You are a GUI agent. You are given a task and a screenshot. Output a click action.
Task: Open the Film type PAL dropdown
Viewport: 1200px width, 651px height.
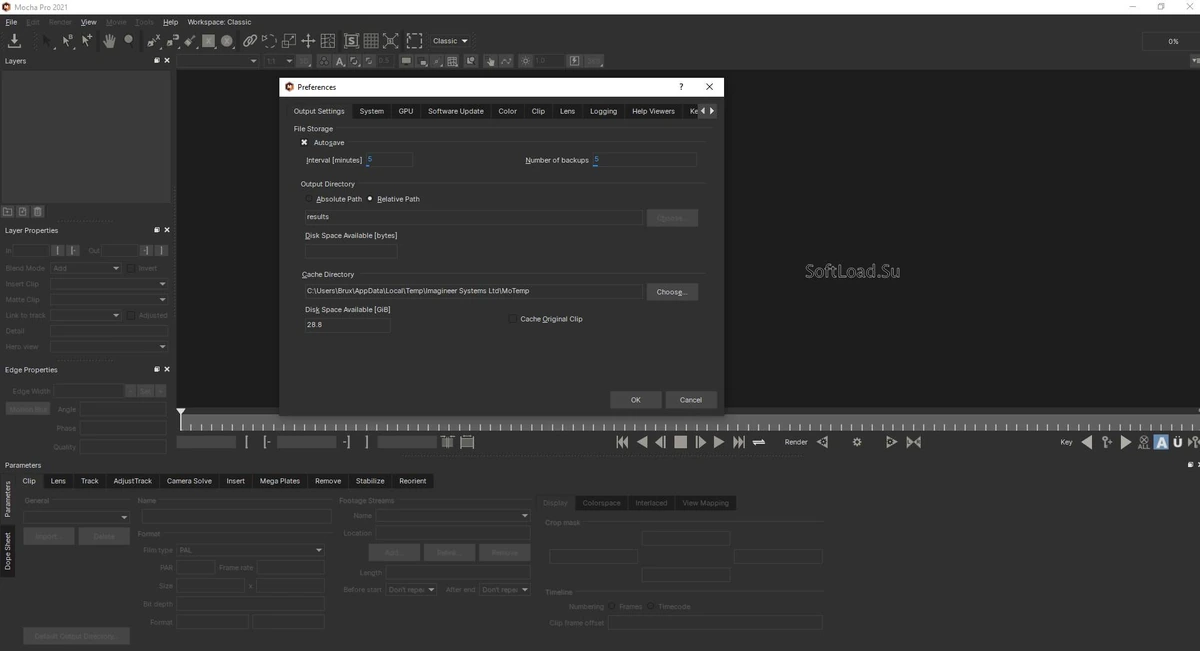tap(250, 550)
